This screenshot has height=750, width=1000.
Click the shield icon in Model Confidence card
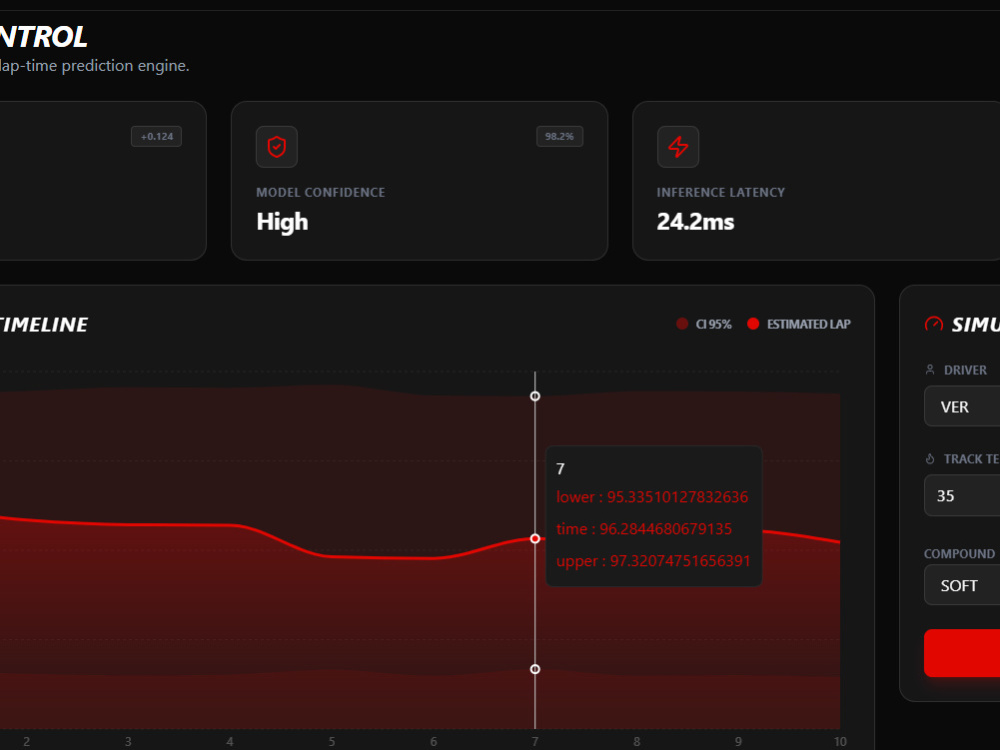point(277,147)
